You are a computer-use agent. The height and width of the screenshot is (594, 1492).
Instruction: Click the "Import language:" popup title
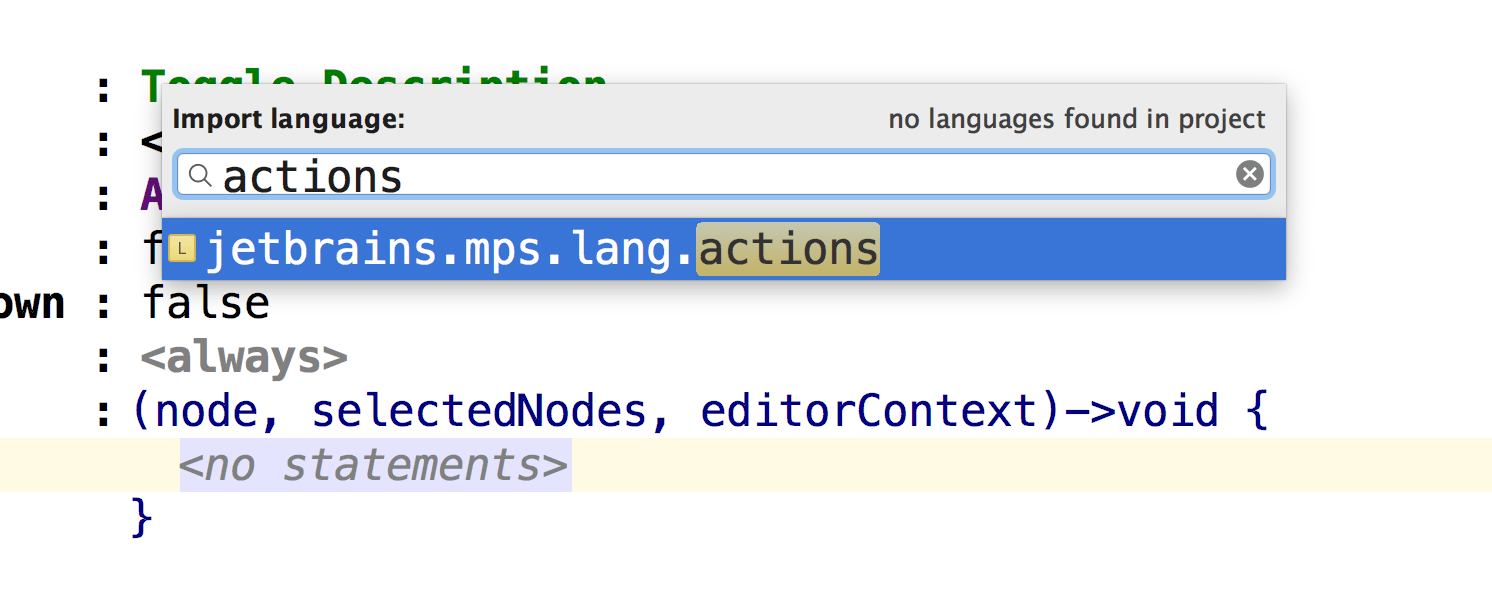coord(289,120)
